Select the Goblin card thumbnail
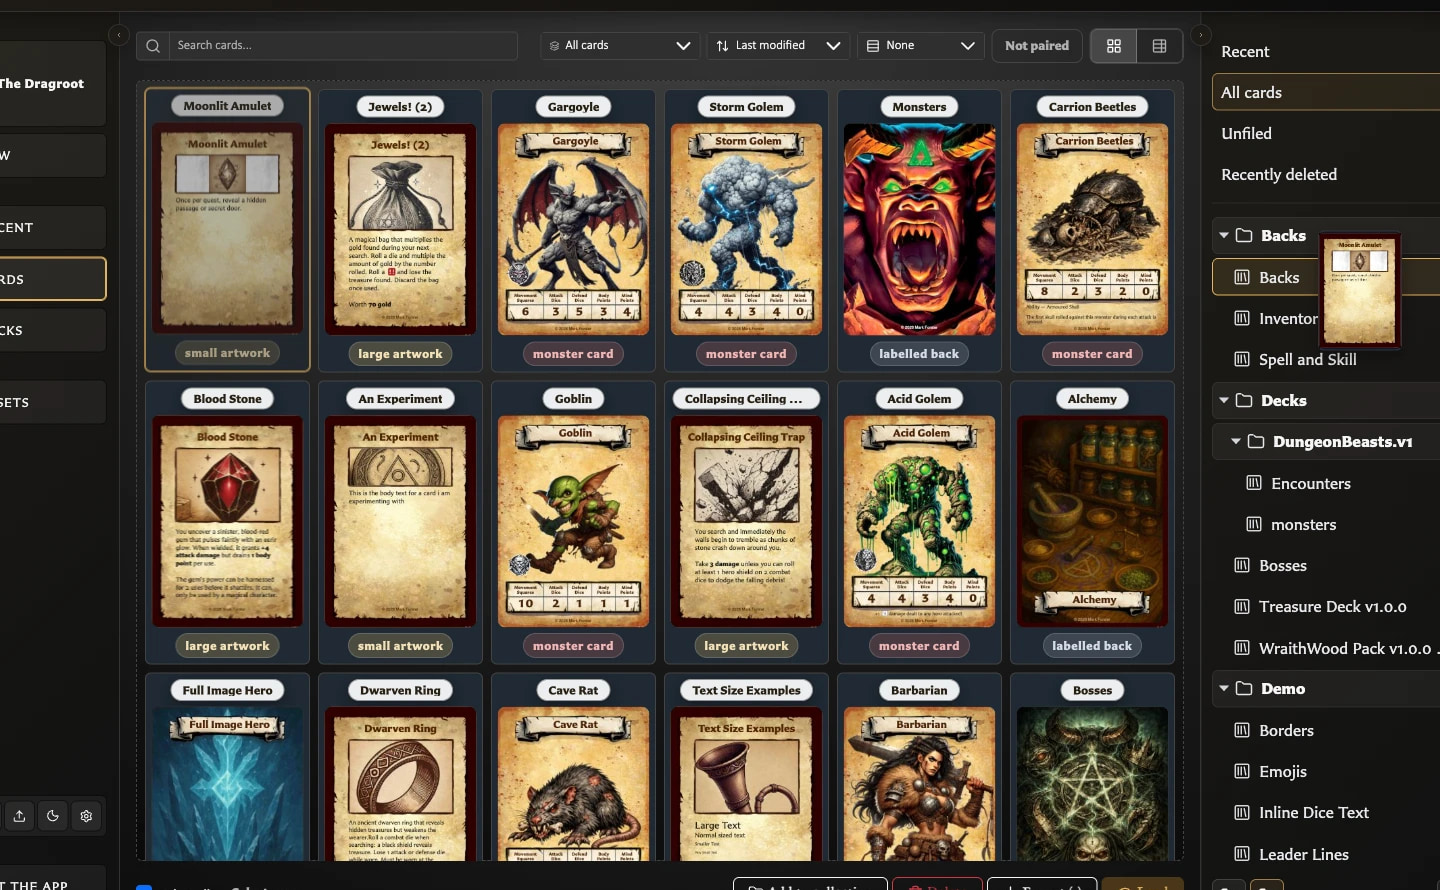 pos(573,521)
